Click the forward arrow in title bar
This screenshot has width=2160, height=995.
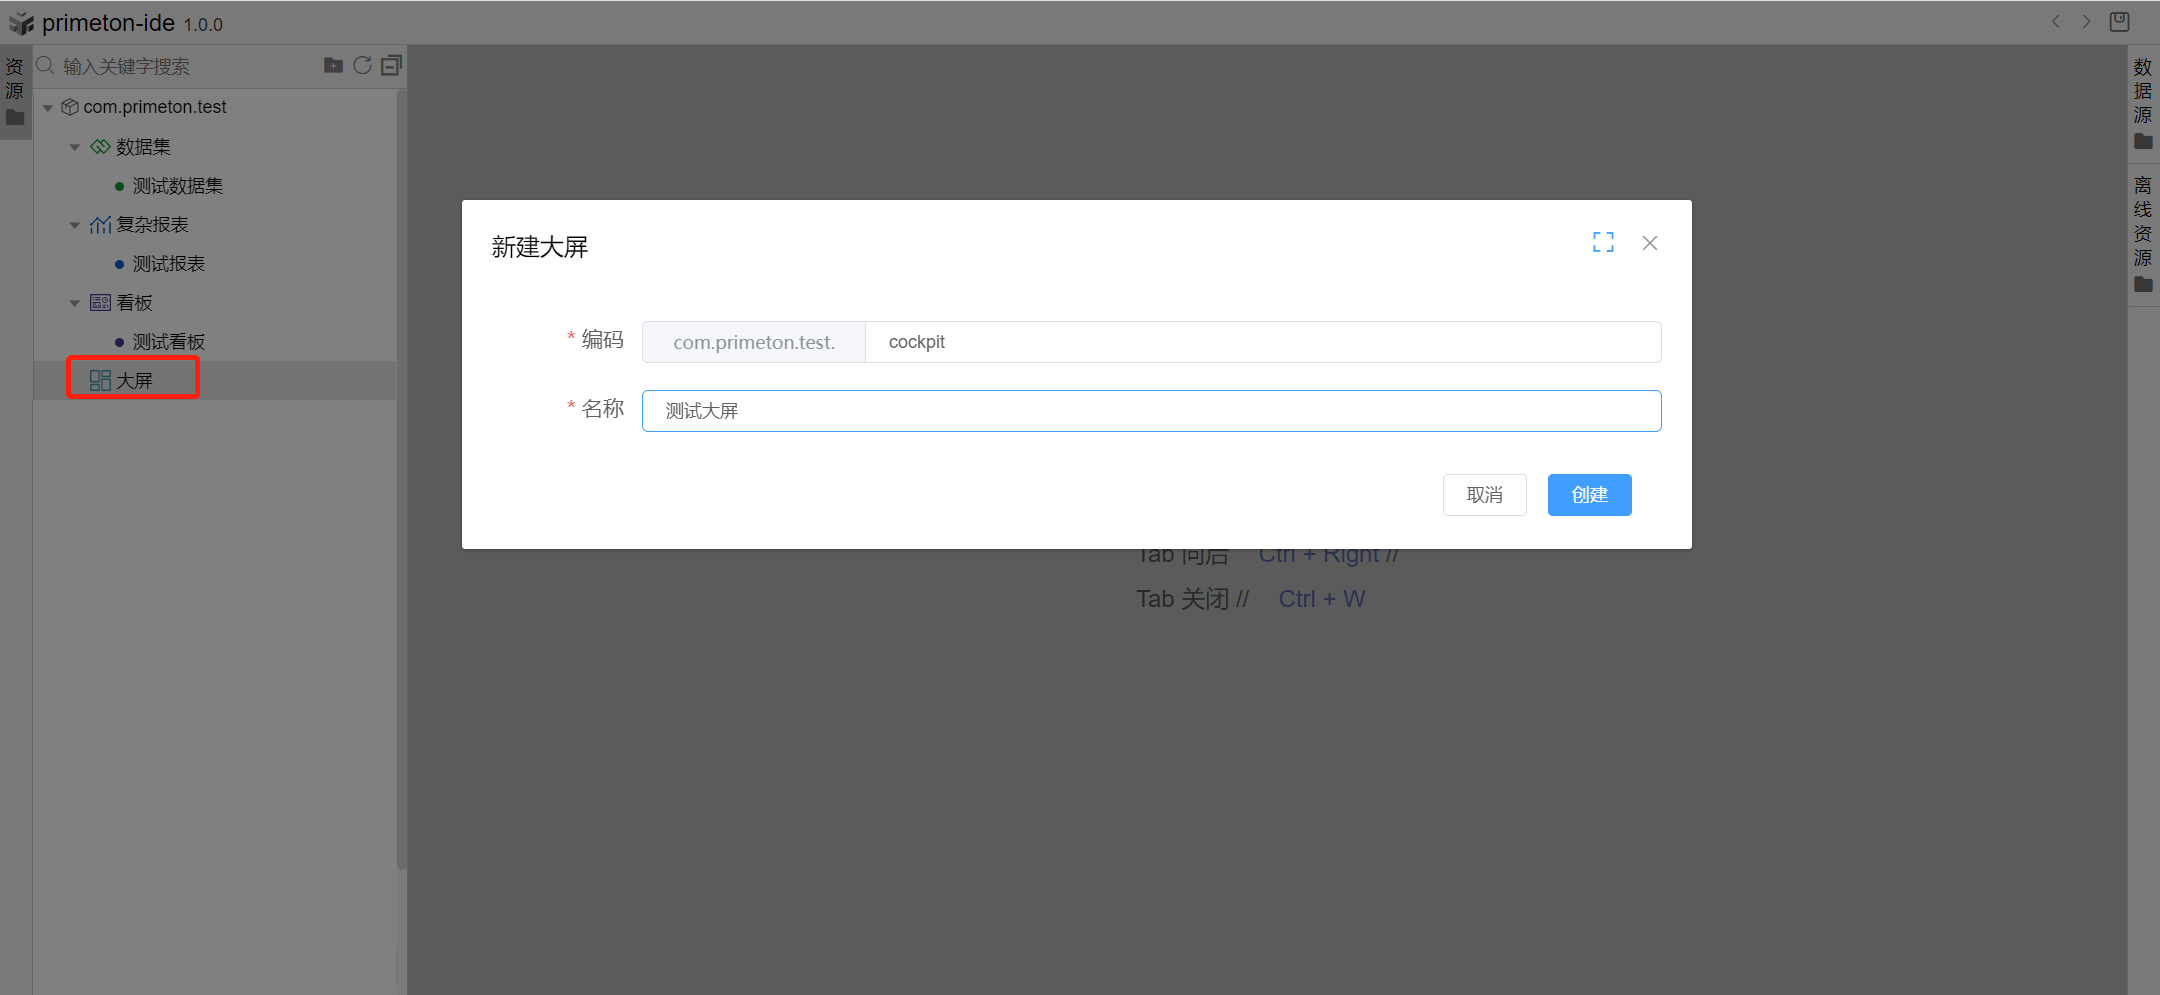point(2086,22)
